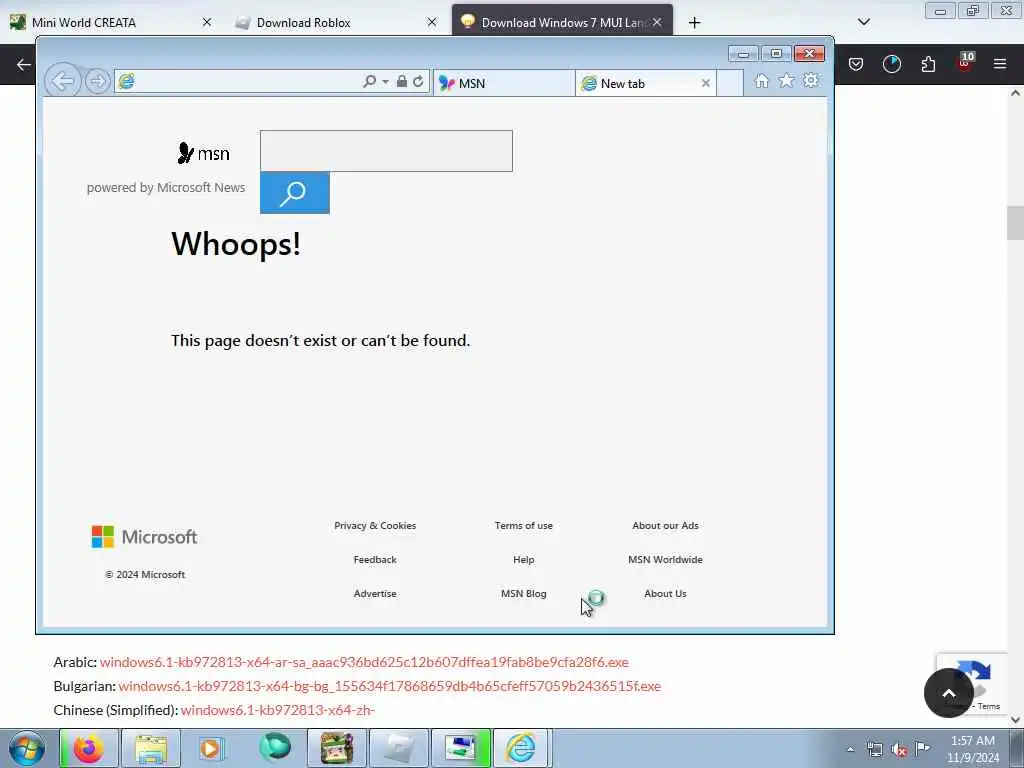Open Help footer link
The width and height of the screenshot is (1024, 768).
click(524, 560)
